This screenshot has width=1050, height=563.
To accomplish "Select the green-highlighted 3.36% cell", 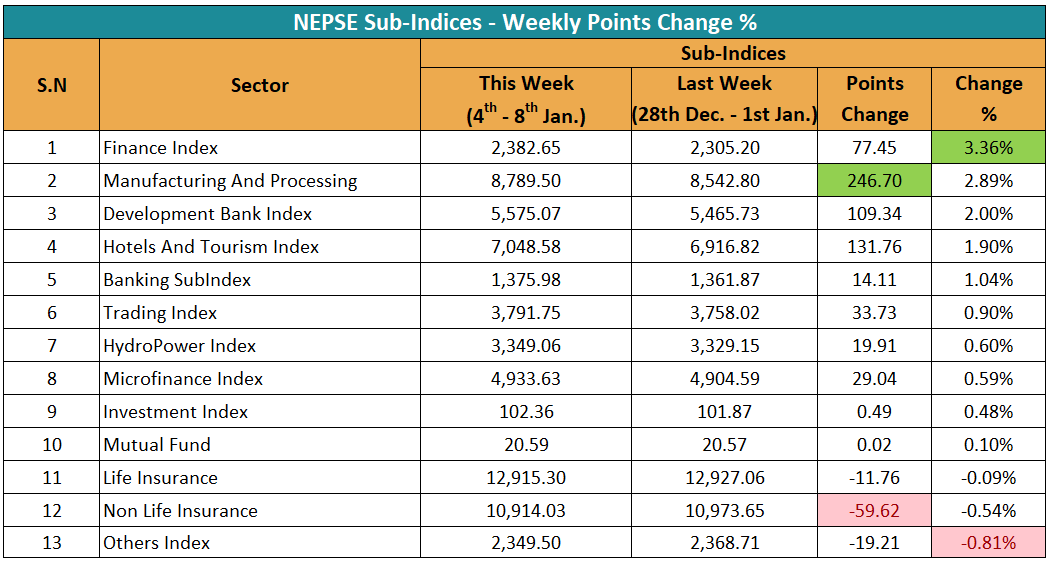I will point(988,148).
